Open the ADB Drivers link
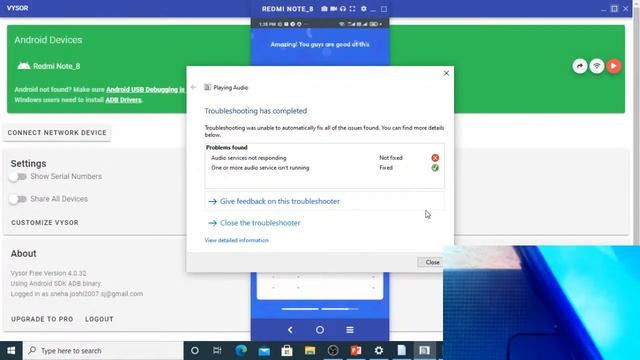 (123, 100)
